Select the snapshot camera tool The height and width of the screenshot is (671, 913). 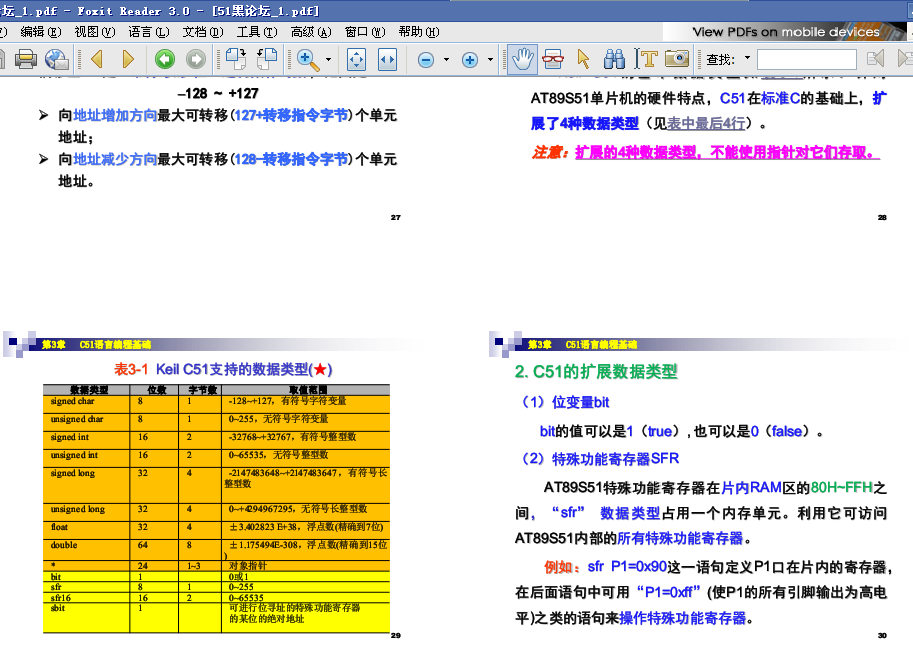tap(677, 59)
